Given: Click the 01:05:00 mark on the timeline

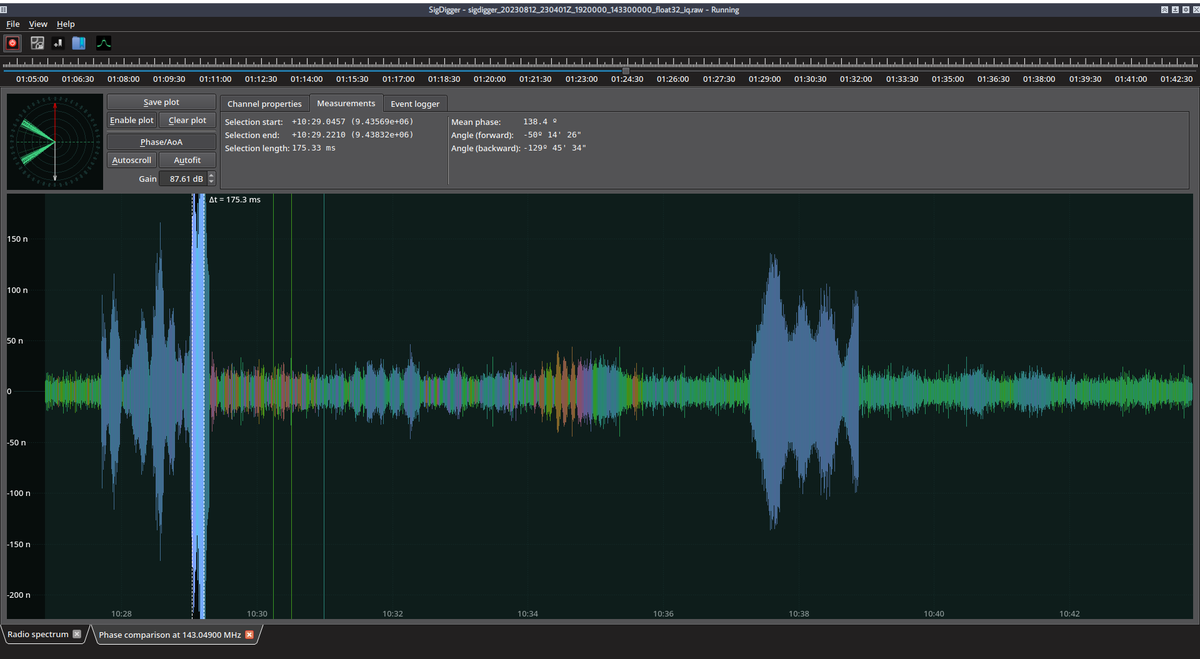Looking at the screenshot, I should click(x=32, y=78).
